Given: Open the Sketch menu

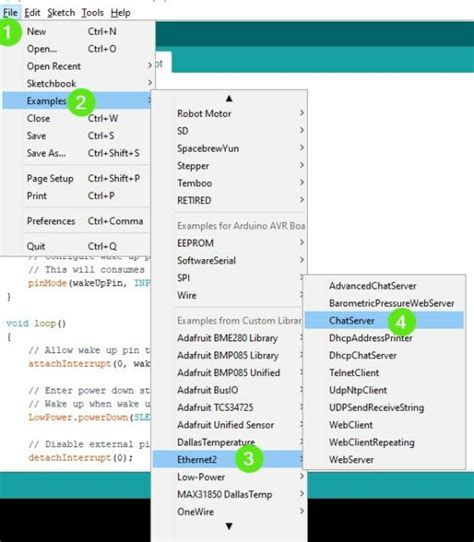Looking at the screenshot, I should 61,13.
